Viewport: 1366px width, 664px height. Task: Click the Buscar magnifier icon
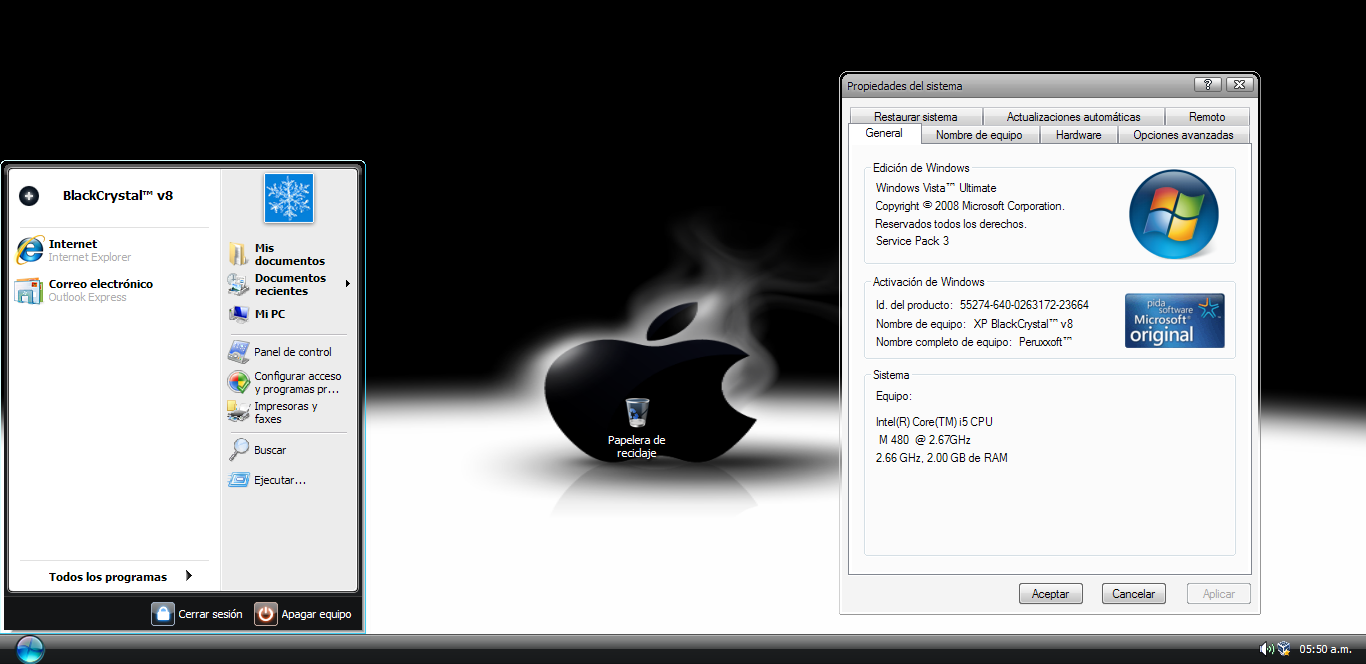238,450
